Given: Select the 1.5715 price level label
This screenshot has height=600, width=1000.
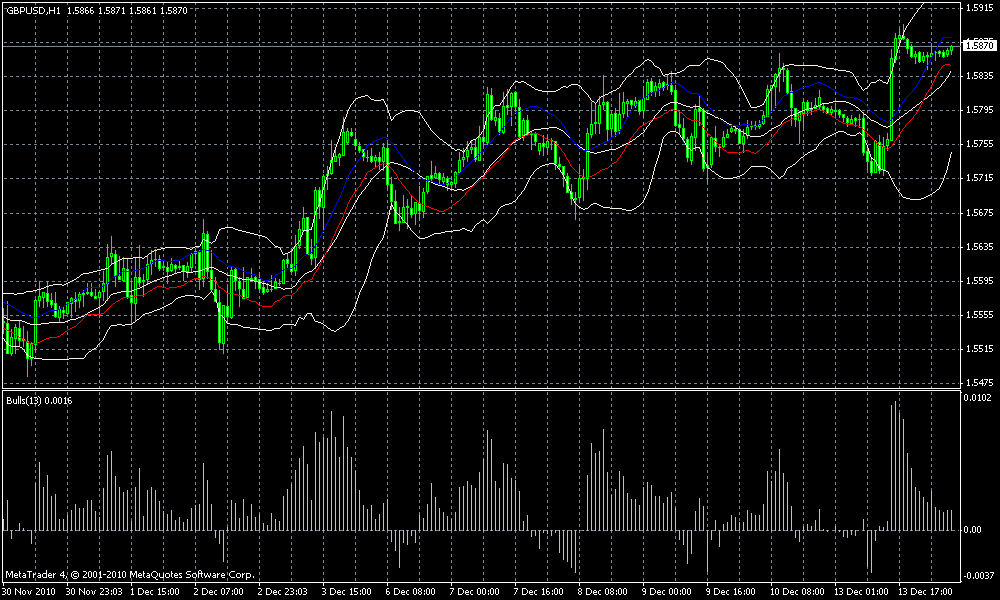Looking at the screenshot, I should pyautogui.click(x=980, y=178).
